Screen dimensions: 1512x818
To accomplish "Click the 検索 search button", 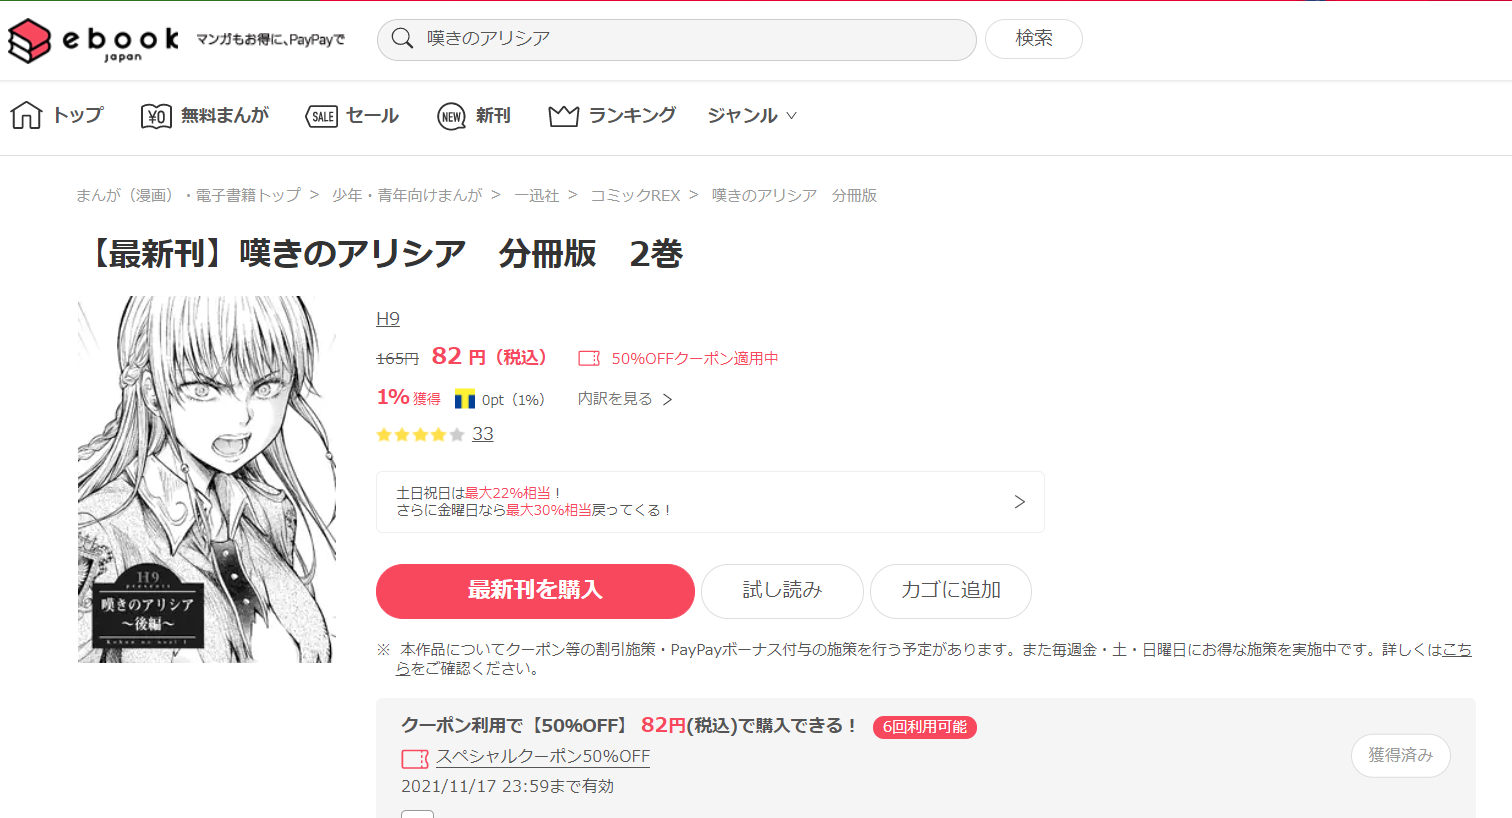I will click(x=1034, y=39).
